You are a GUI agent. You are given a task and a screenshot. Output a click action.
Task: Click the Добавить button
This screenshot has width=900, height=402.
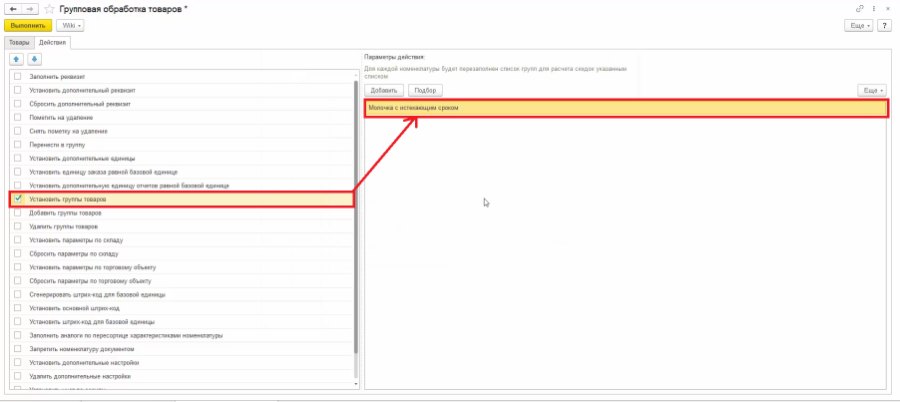click(x=385, y=91)
